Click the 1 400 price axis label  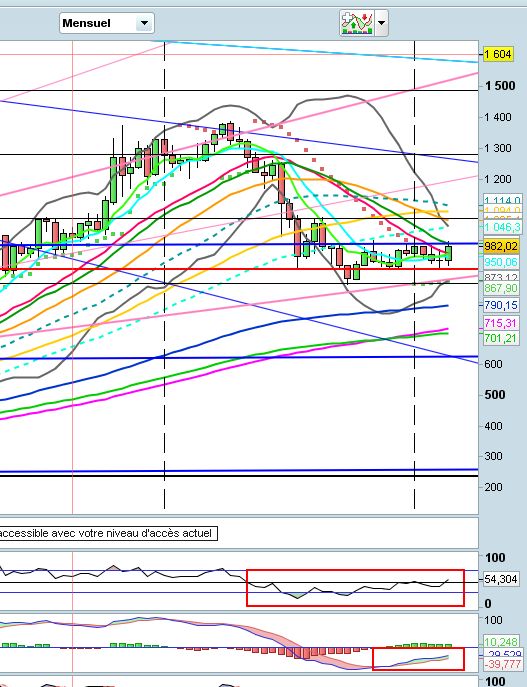pyautogui.click(x=498, y=117)
